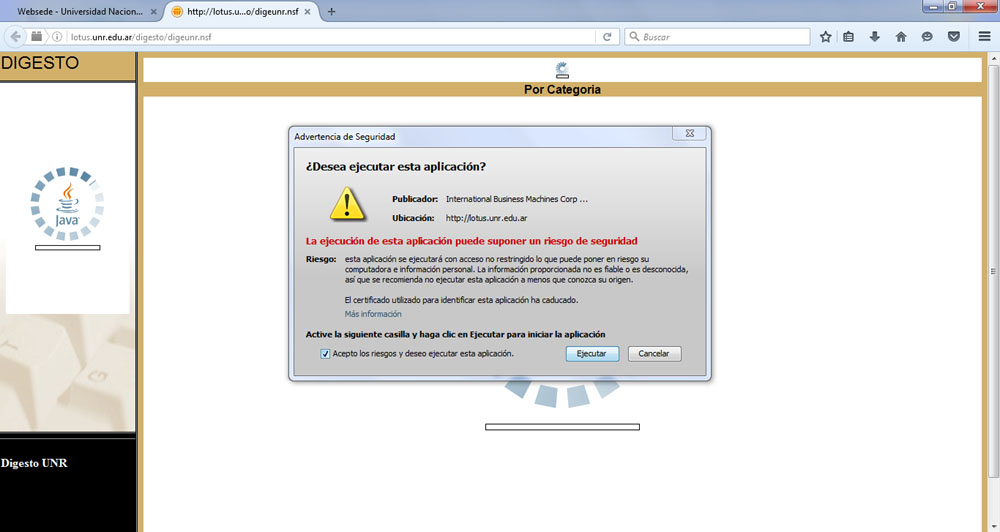
Task: Open a new browser tab
Action: tap(331, 11)
